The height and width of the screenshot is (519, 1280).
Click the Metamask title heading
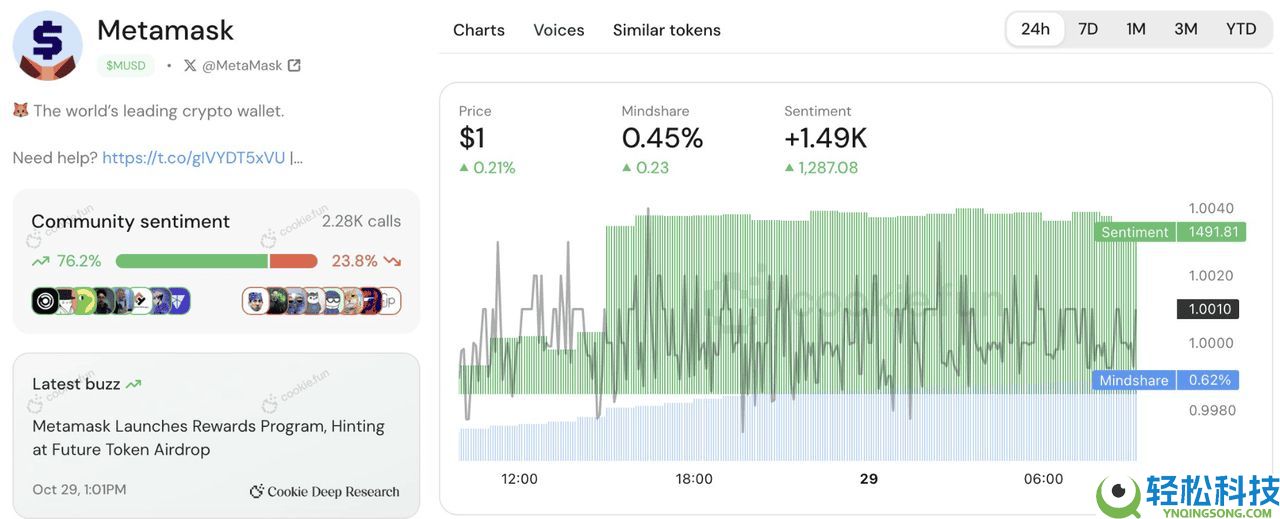tap(165, 30)
